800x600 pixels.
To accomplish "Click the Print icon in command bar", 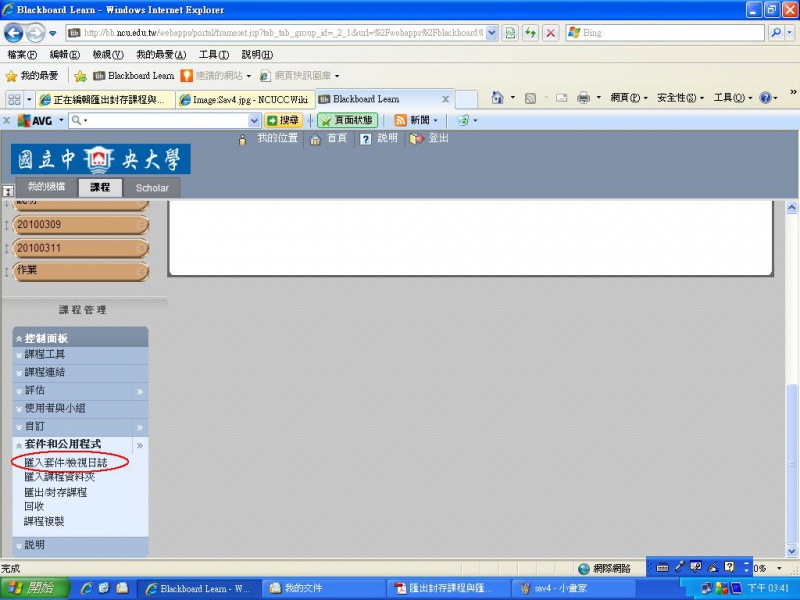I will [x=584, y=98].
